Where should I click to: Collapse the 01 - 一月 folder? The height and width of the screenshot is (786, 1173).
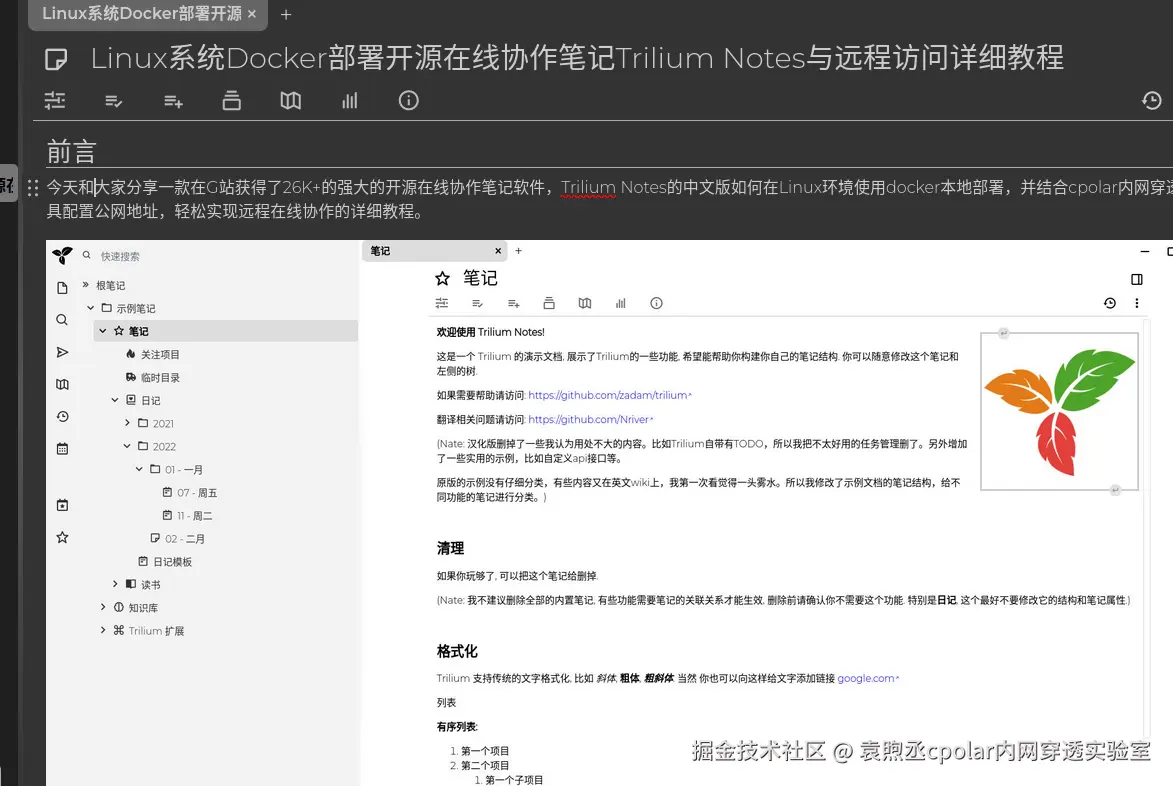tap(139, 470)
